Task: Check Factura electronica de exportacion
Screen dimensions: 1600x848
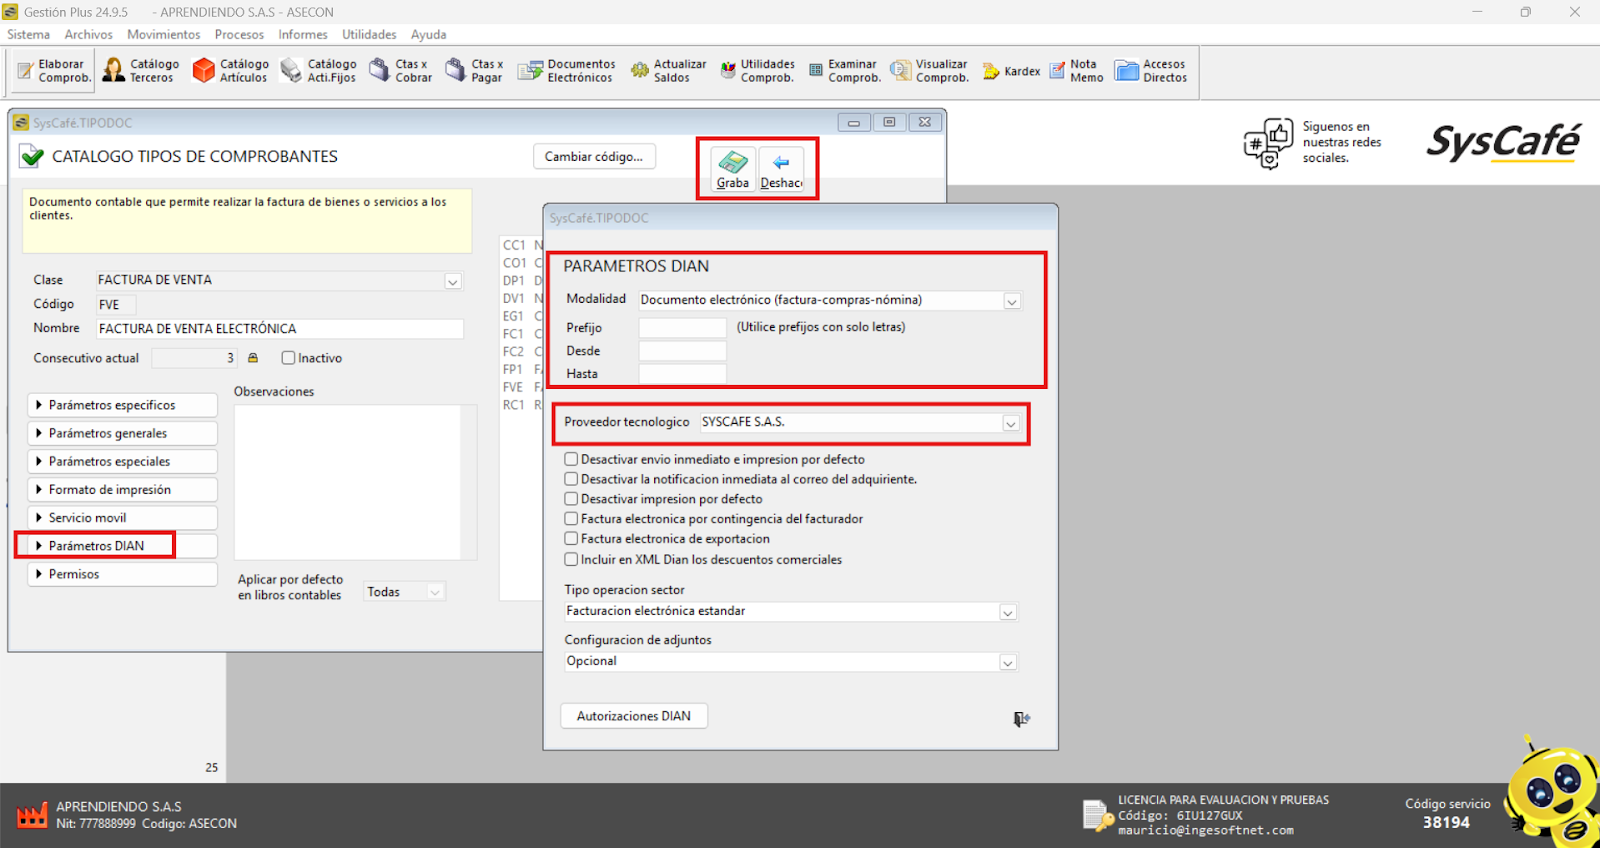Action: (571, 539)
